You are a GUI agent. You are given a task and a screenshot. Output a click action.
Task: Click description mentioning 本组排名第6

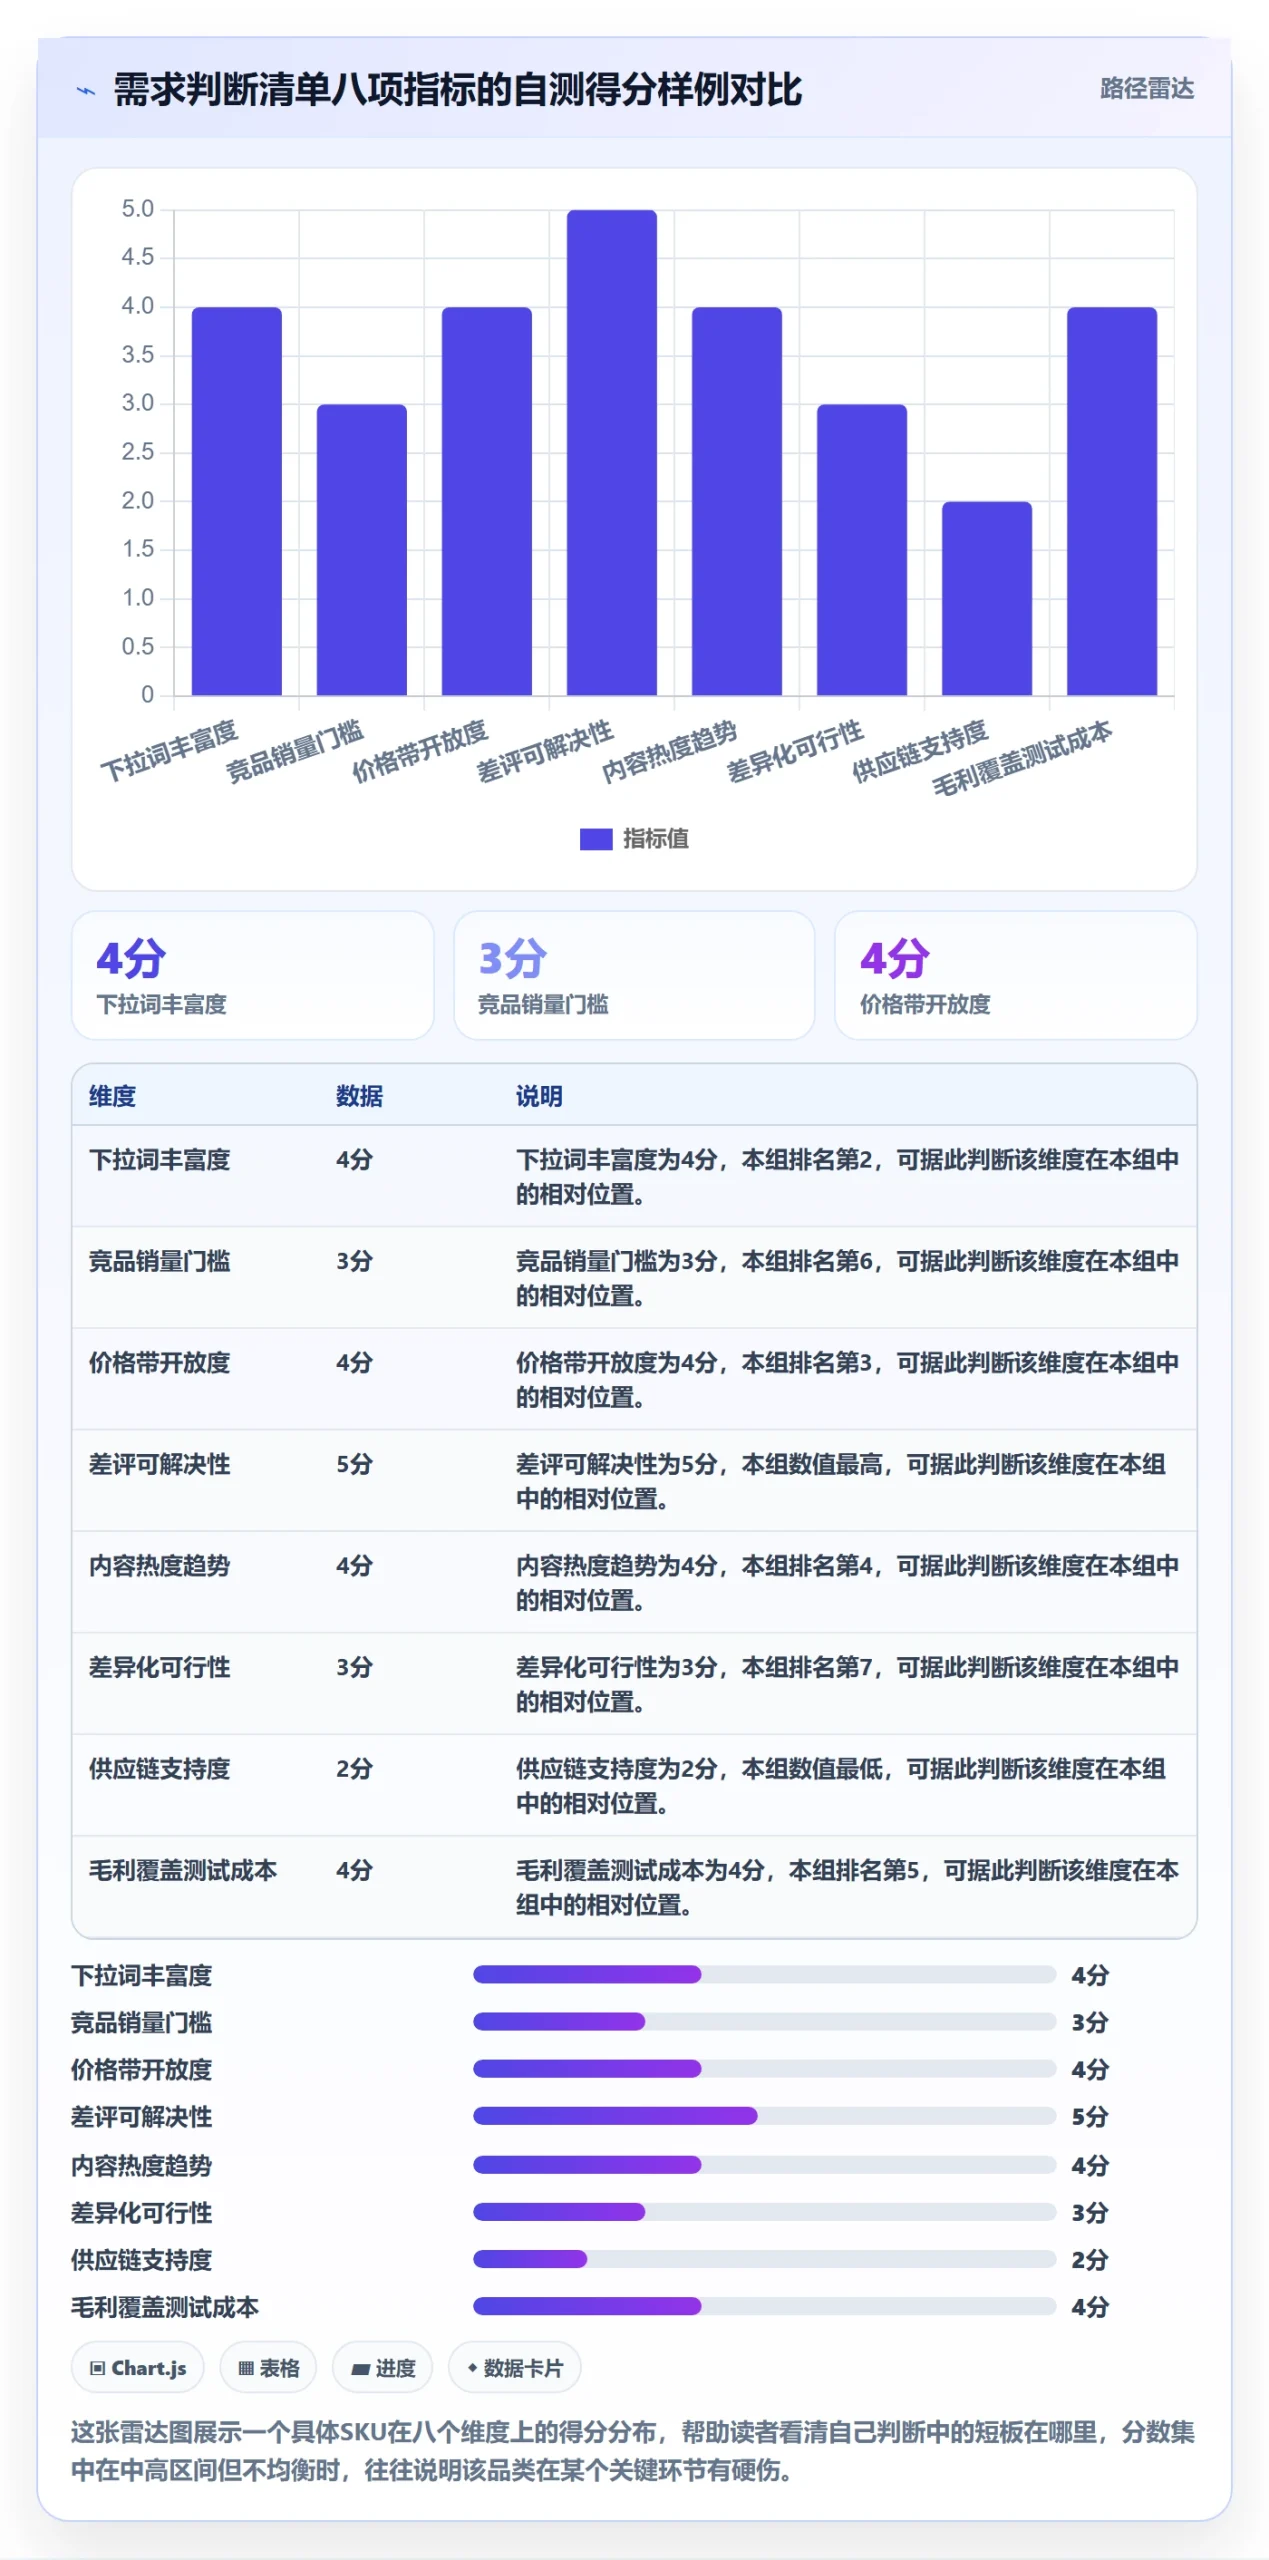pyautogui.click(x=846, y=1278)
